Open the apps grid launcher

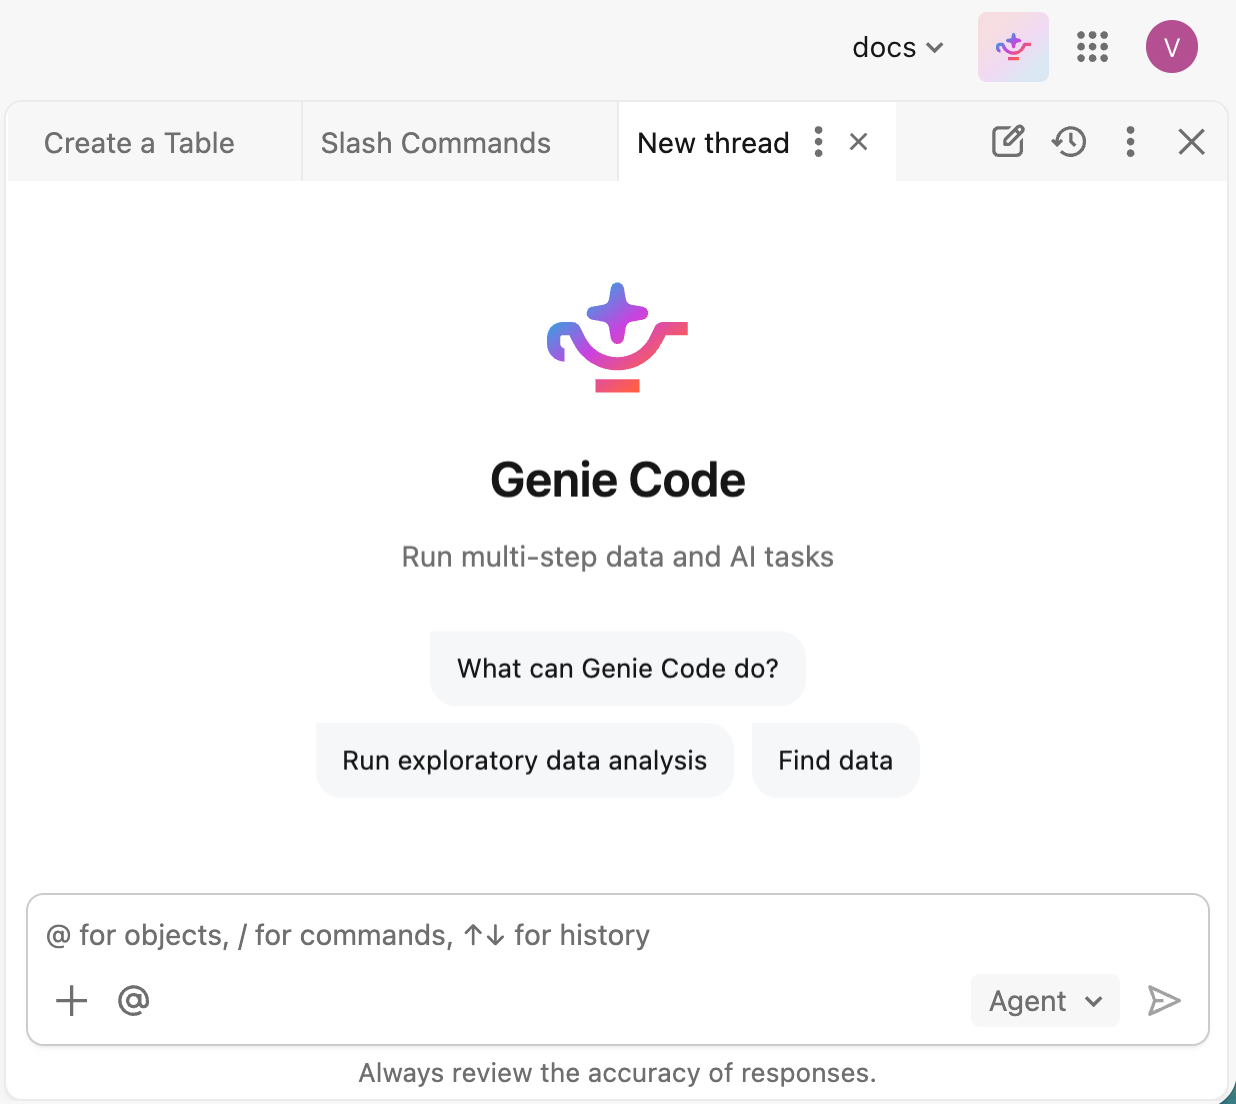coord(1092,47)
